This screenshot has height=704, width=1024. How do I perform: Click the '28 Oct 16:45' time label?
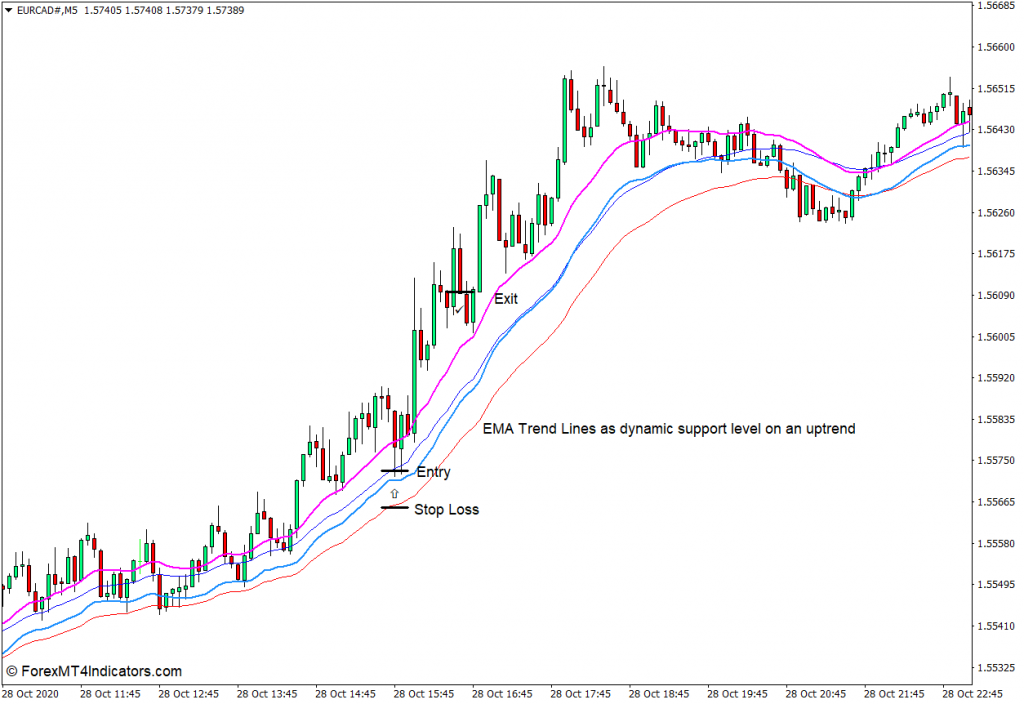[x=502, y=694]
